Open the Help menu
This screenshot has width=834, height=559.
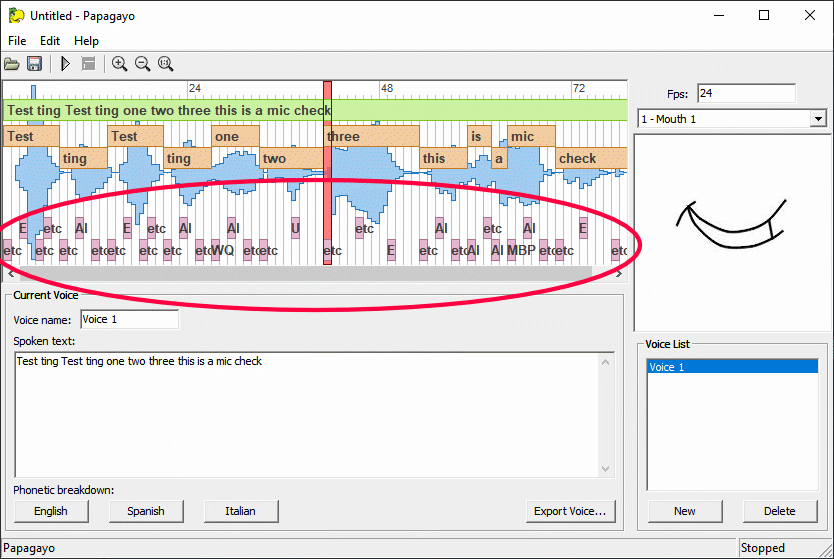click(x=86, y=41)
